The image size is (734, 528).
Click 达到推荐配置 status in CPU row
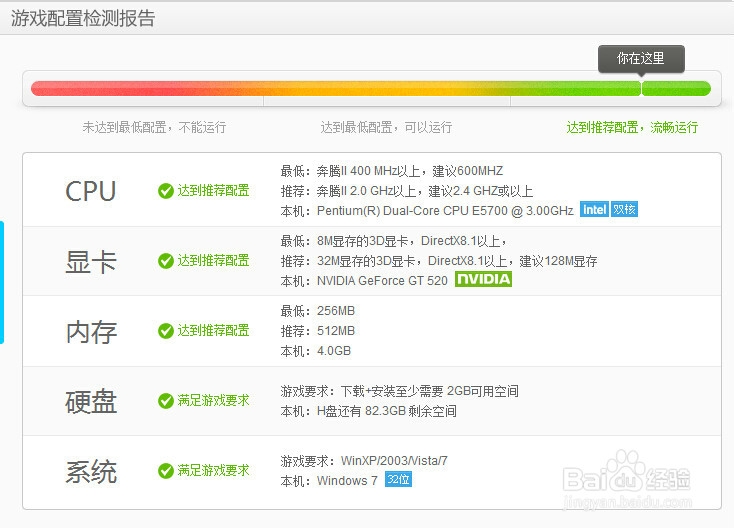click(213, 191)
